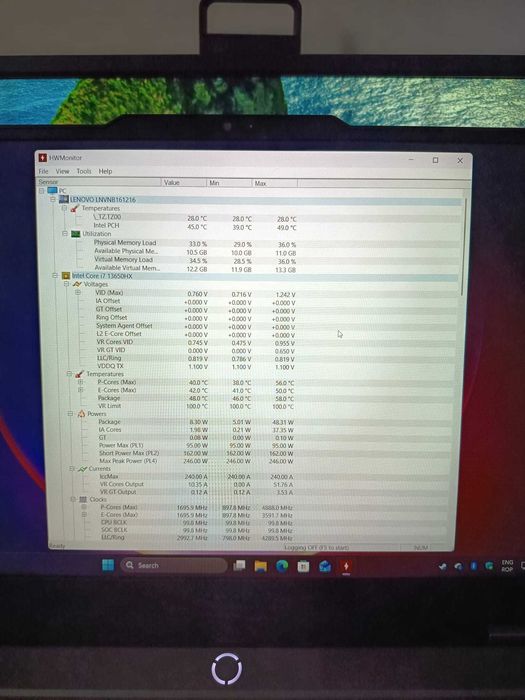The height and width of the screenshot is (700, 525).
Task: Click the Max column header
Action: (275, 183)
